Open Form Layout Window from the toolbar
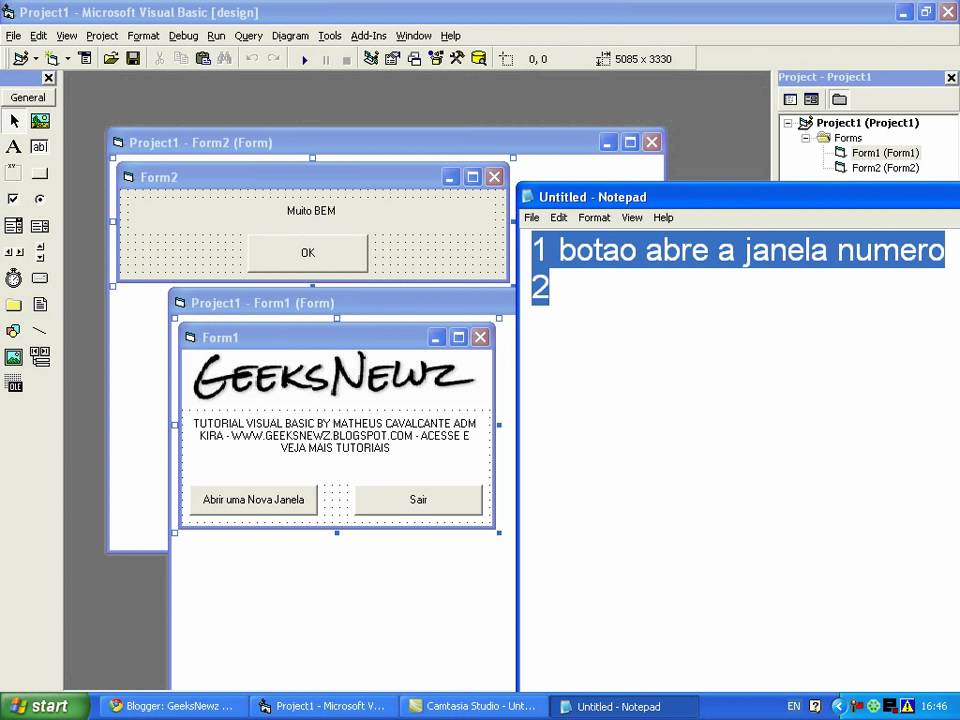 coord(414,59)
